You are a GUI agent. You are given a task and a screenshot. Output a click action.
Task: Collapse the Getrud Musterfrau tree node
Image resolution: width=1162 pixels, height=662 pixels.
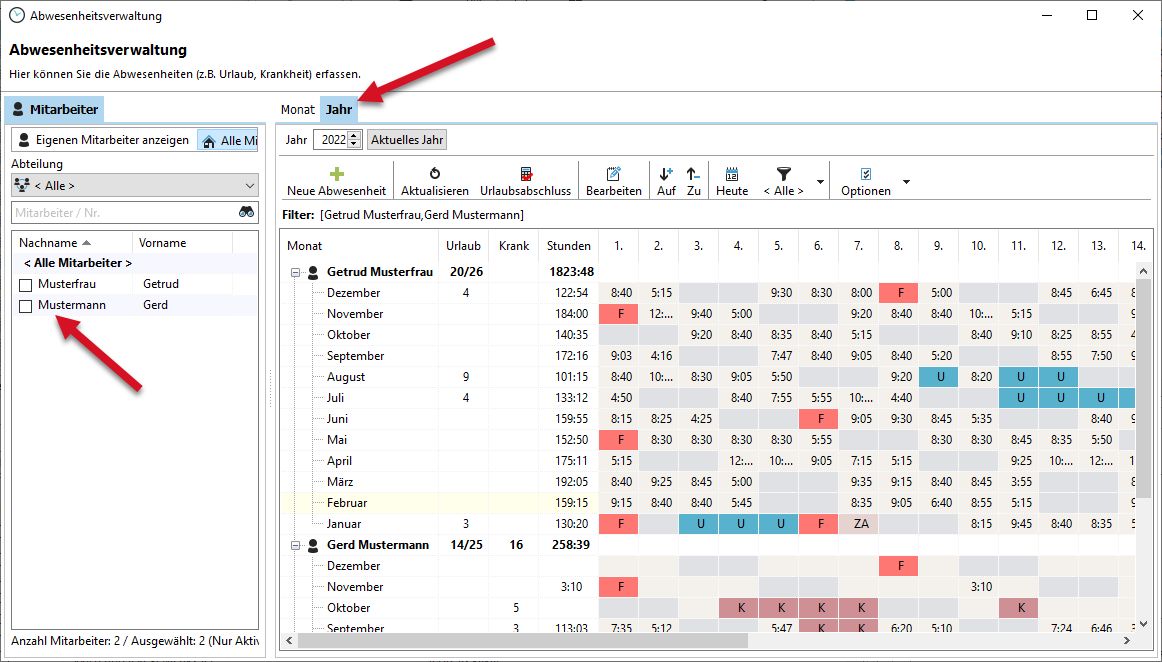click(296, 272)
